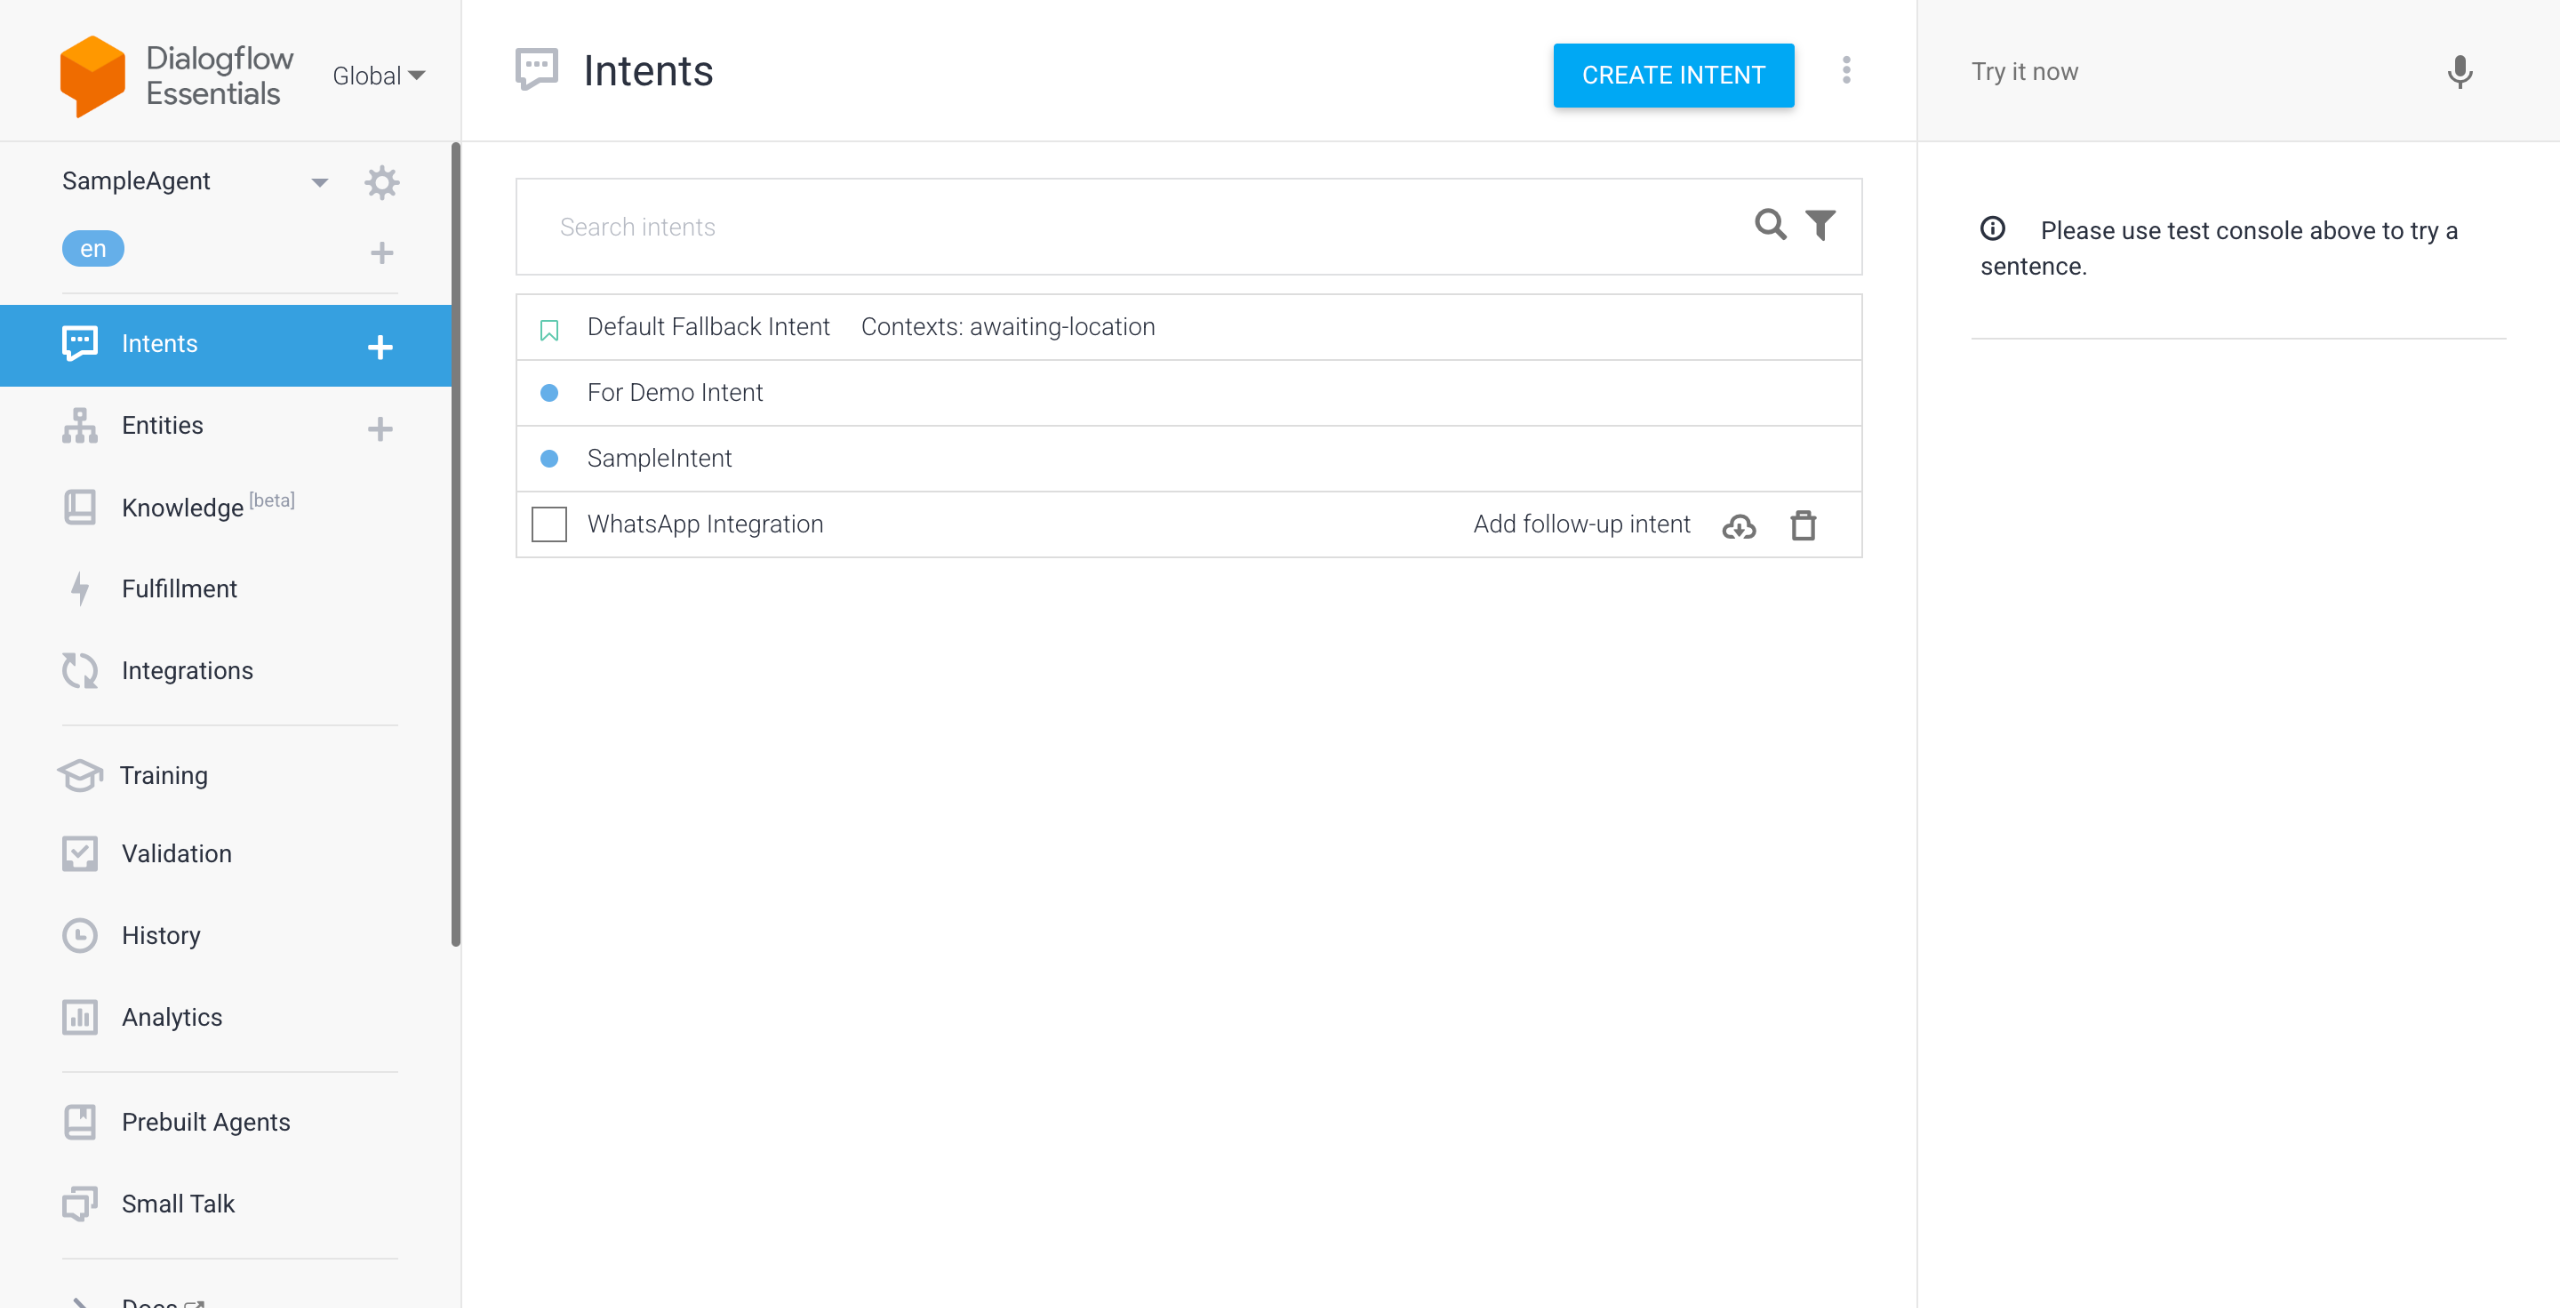Open the Fulfillment menu item
The height and width of the screenshot is (1308, 2560).
pos(179,589)
